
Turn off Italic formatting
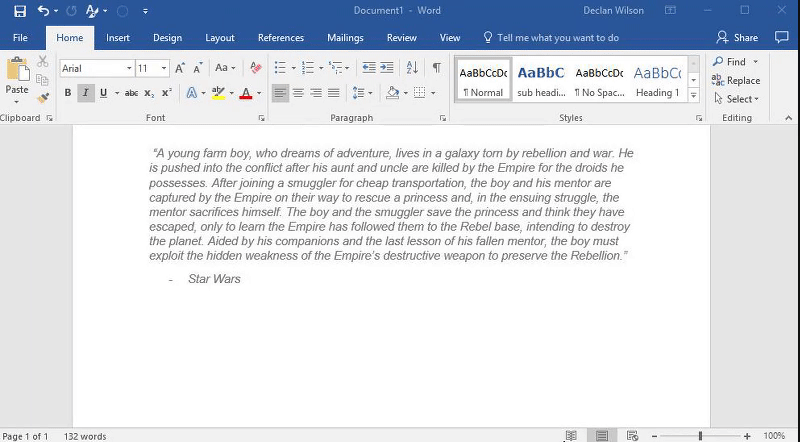(86, 93)
